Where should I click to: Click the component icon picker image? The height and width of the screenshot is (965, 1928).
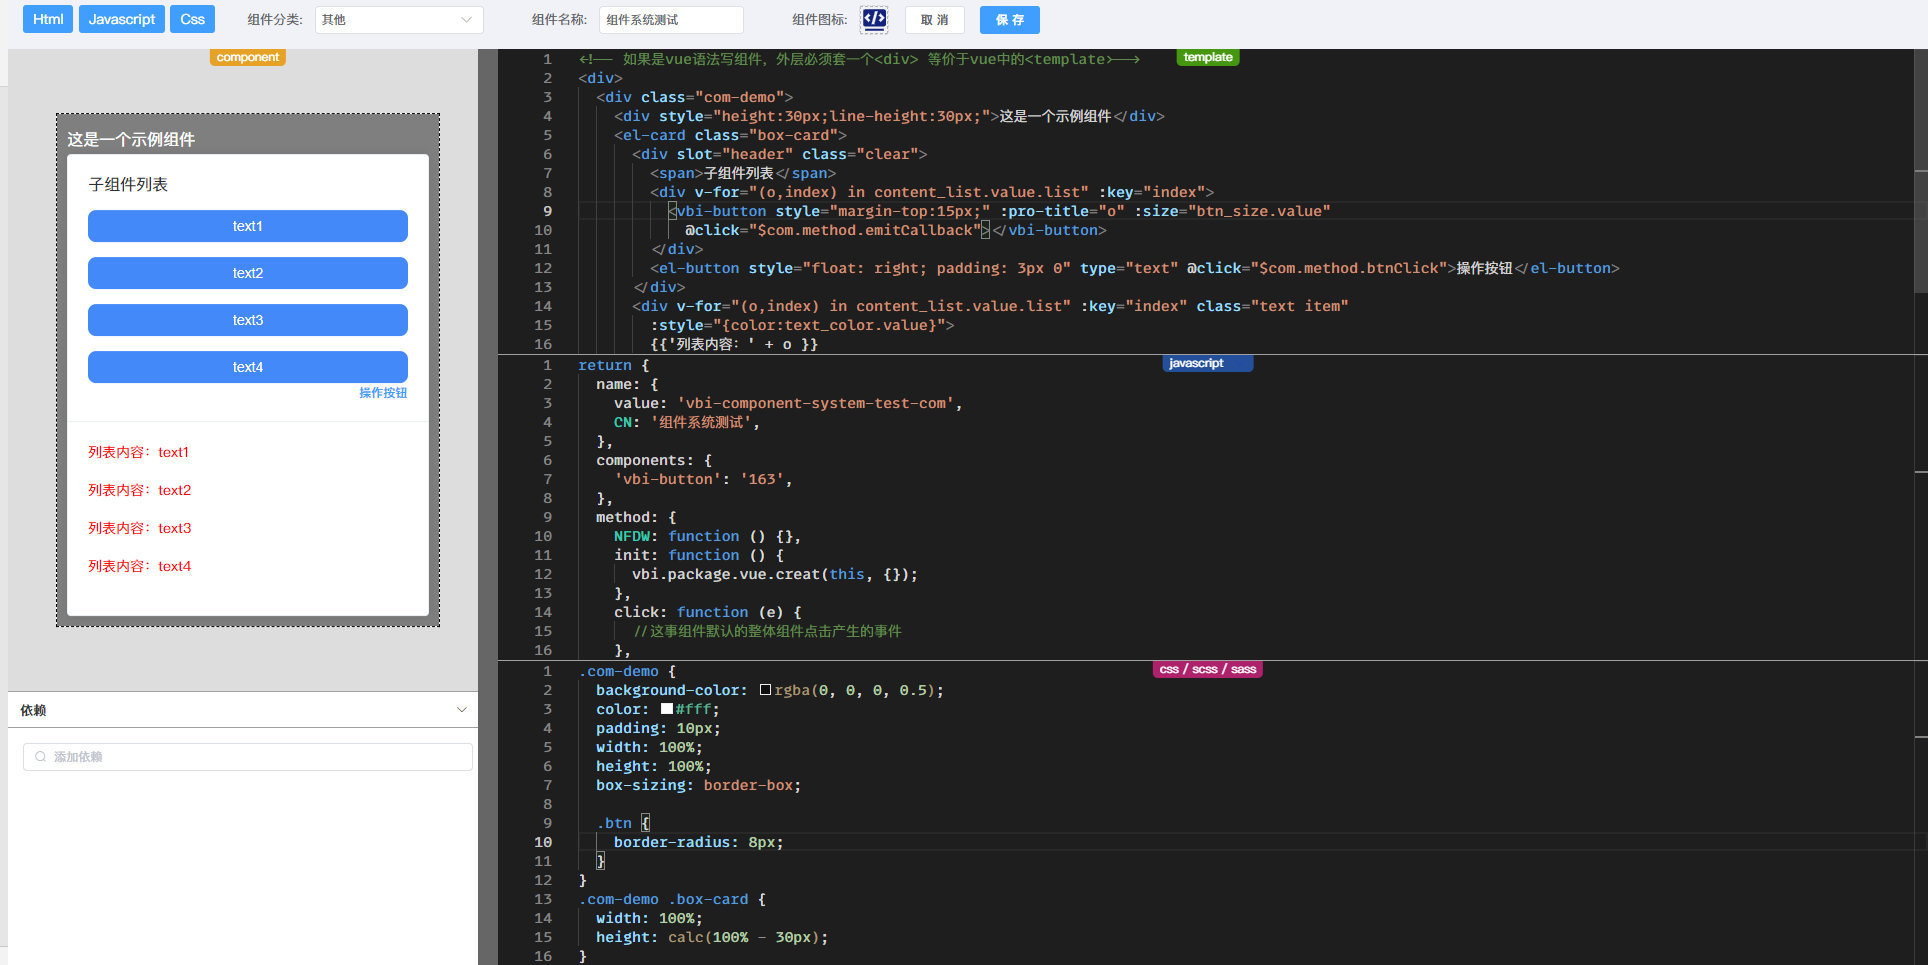coord(874,19)
